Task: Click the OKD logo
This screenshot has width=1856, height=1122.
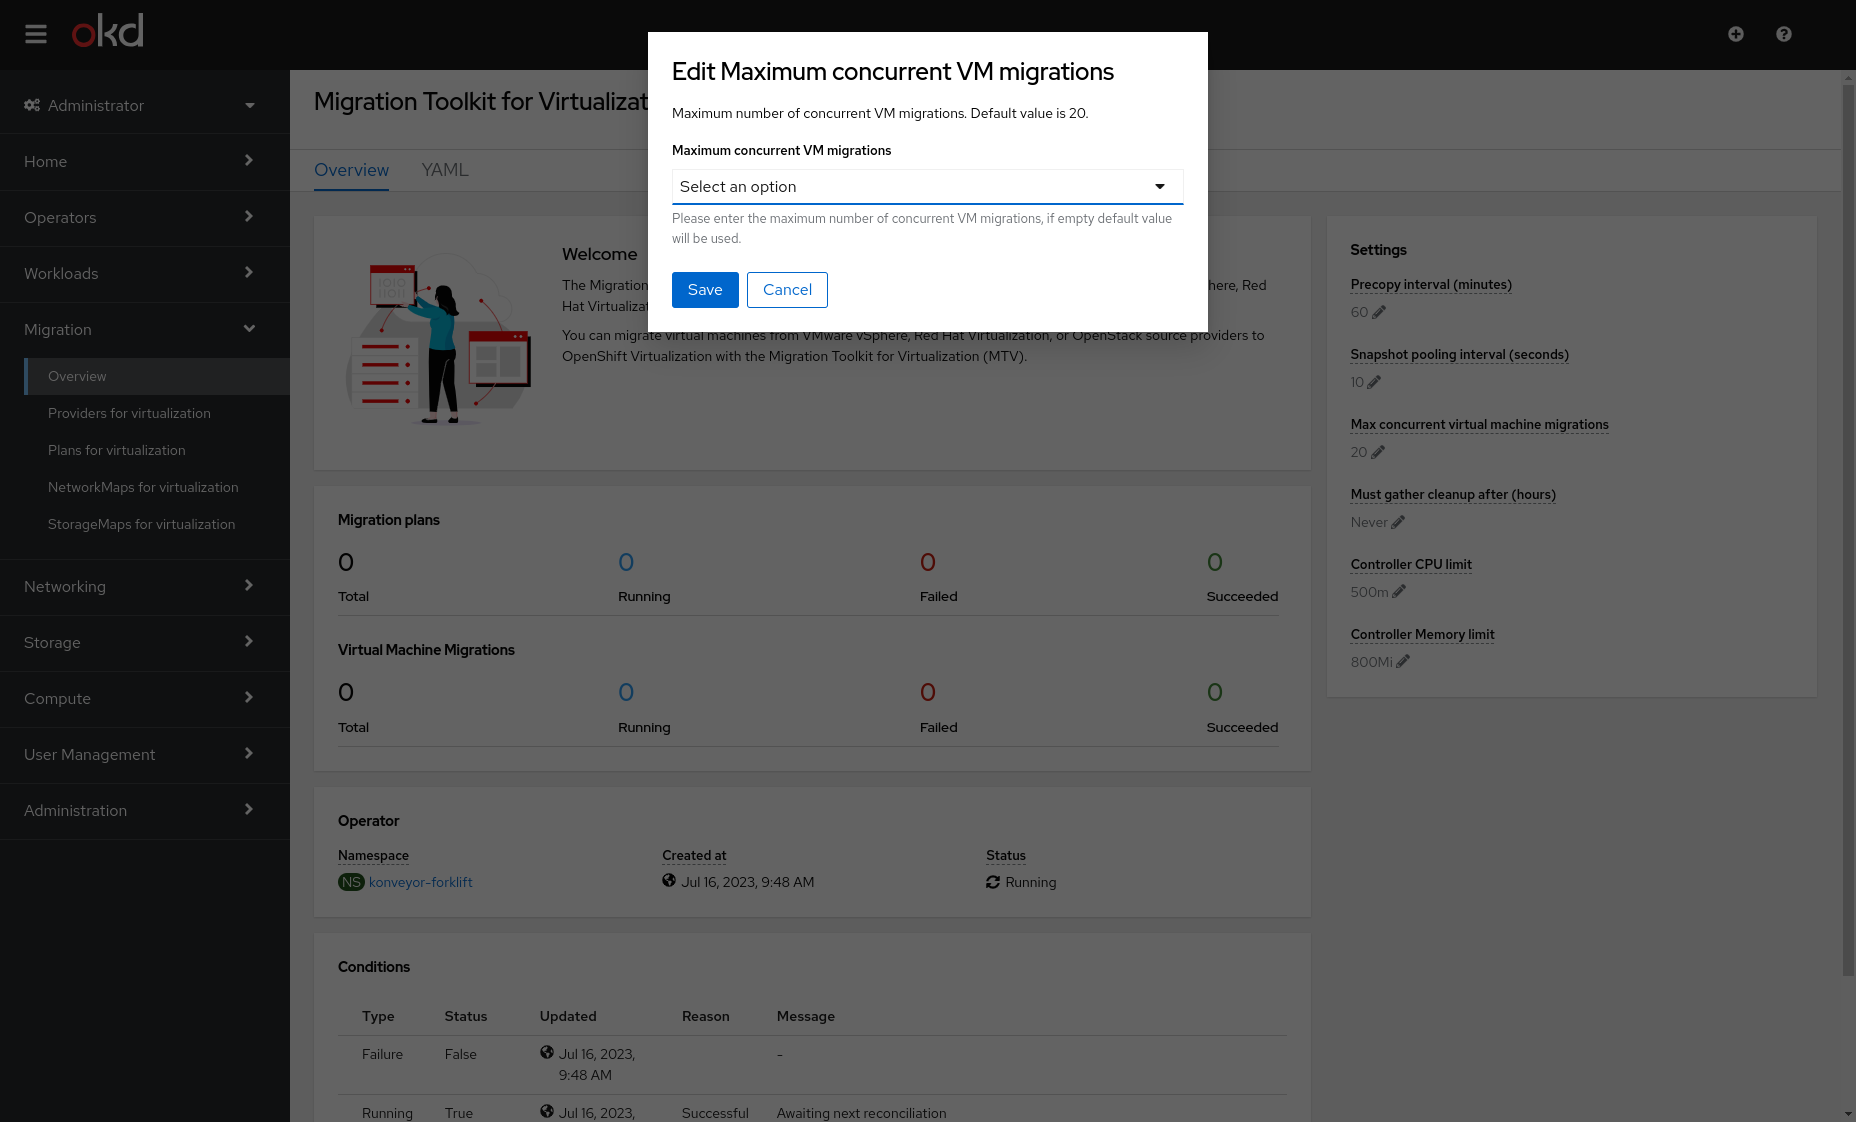Action: coord(108,31)
